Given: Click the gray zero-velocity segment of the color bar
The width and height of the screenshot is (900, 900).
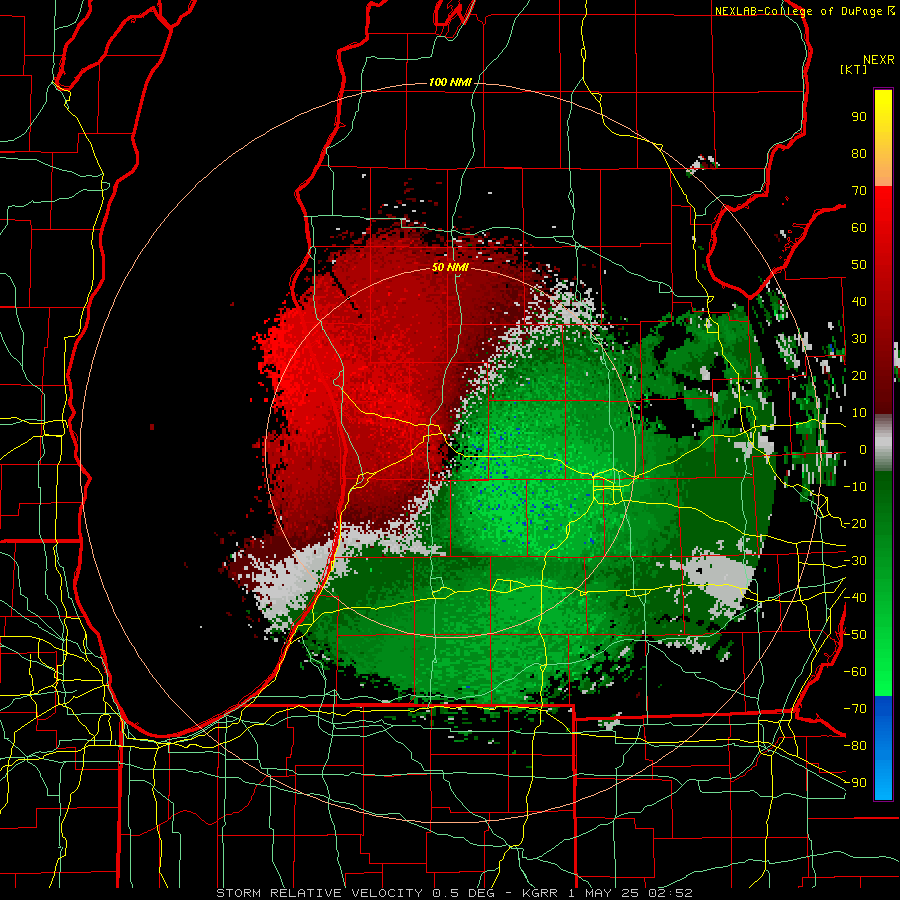Looking at the screenshot, I should (883, 443).
